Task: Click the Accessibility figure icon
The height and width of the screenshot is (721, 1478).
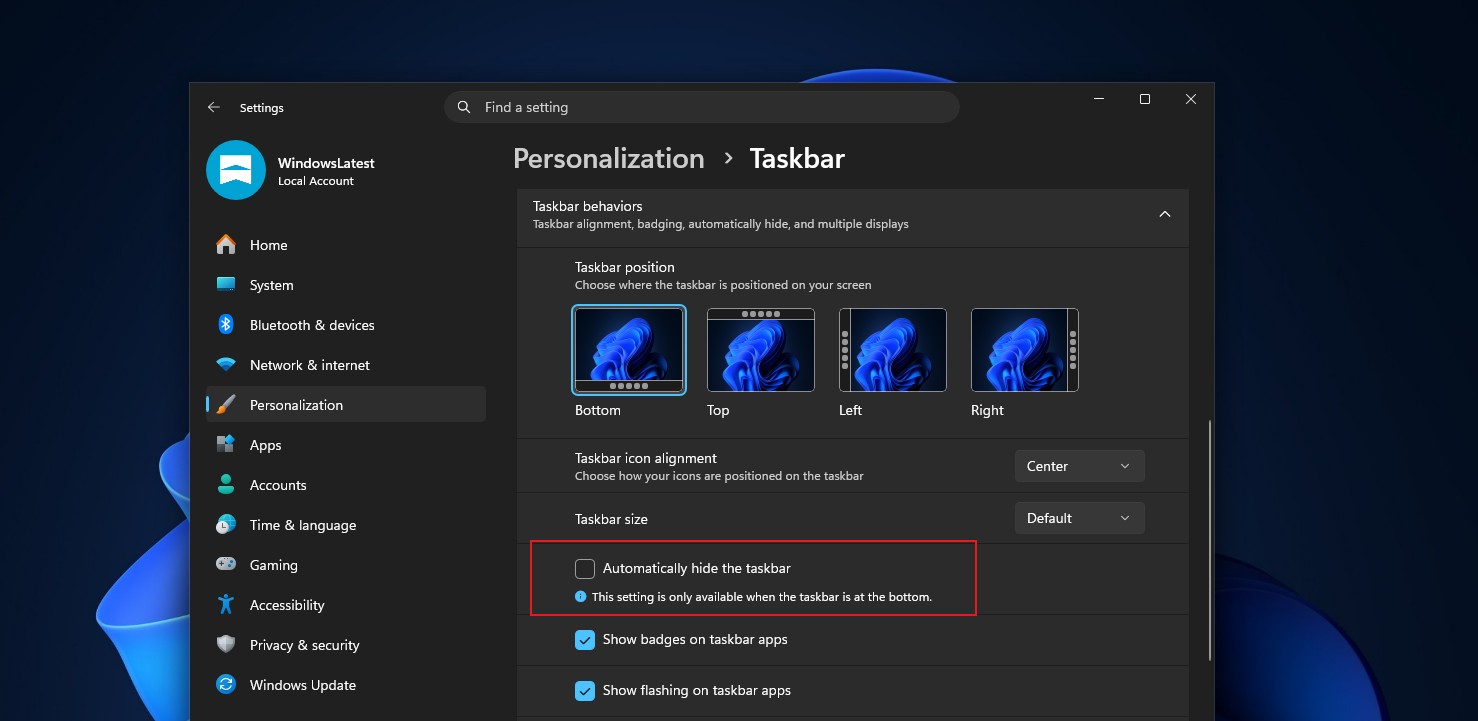Action: pyautogui.click(x=226, y=605)
